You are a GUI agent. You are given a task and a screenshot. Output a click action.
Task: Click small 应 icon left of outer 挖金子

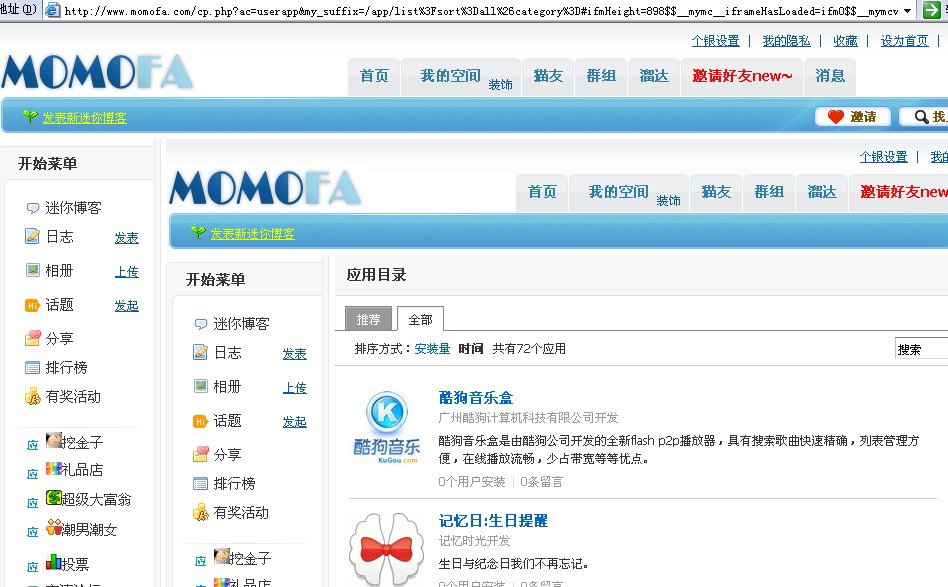coord(33,446)
